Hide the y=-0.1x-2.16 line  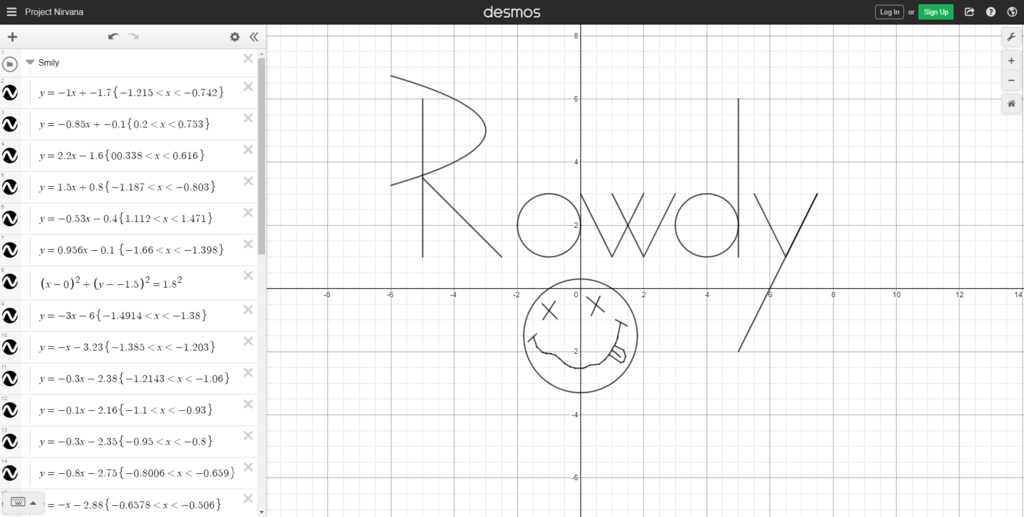[10, 410]
